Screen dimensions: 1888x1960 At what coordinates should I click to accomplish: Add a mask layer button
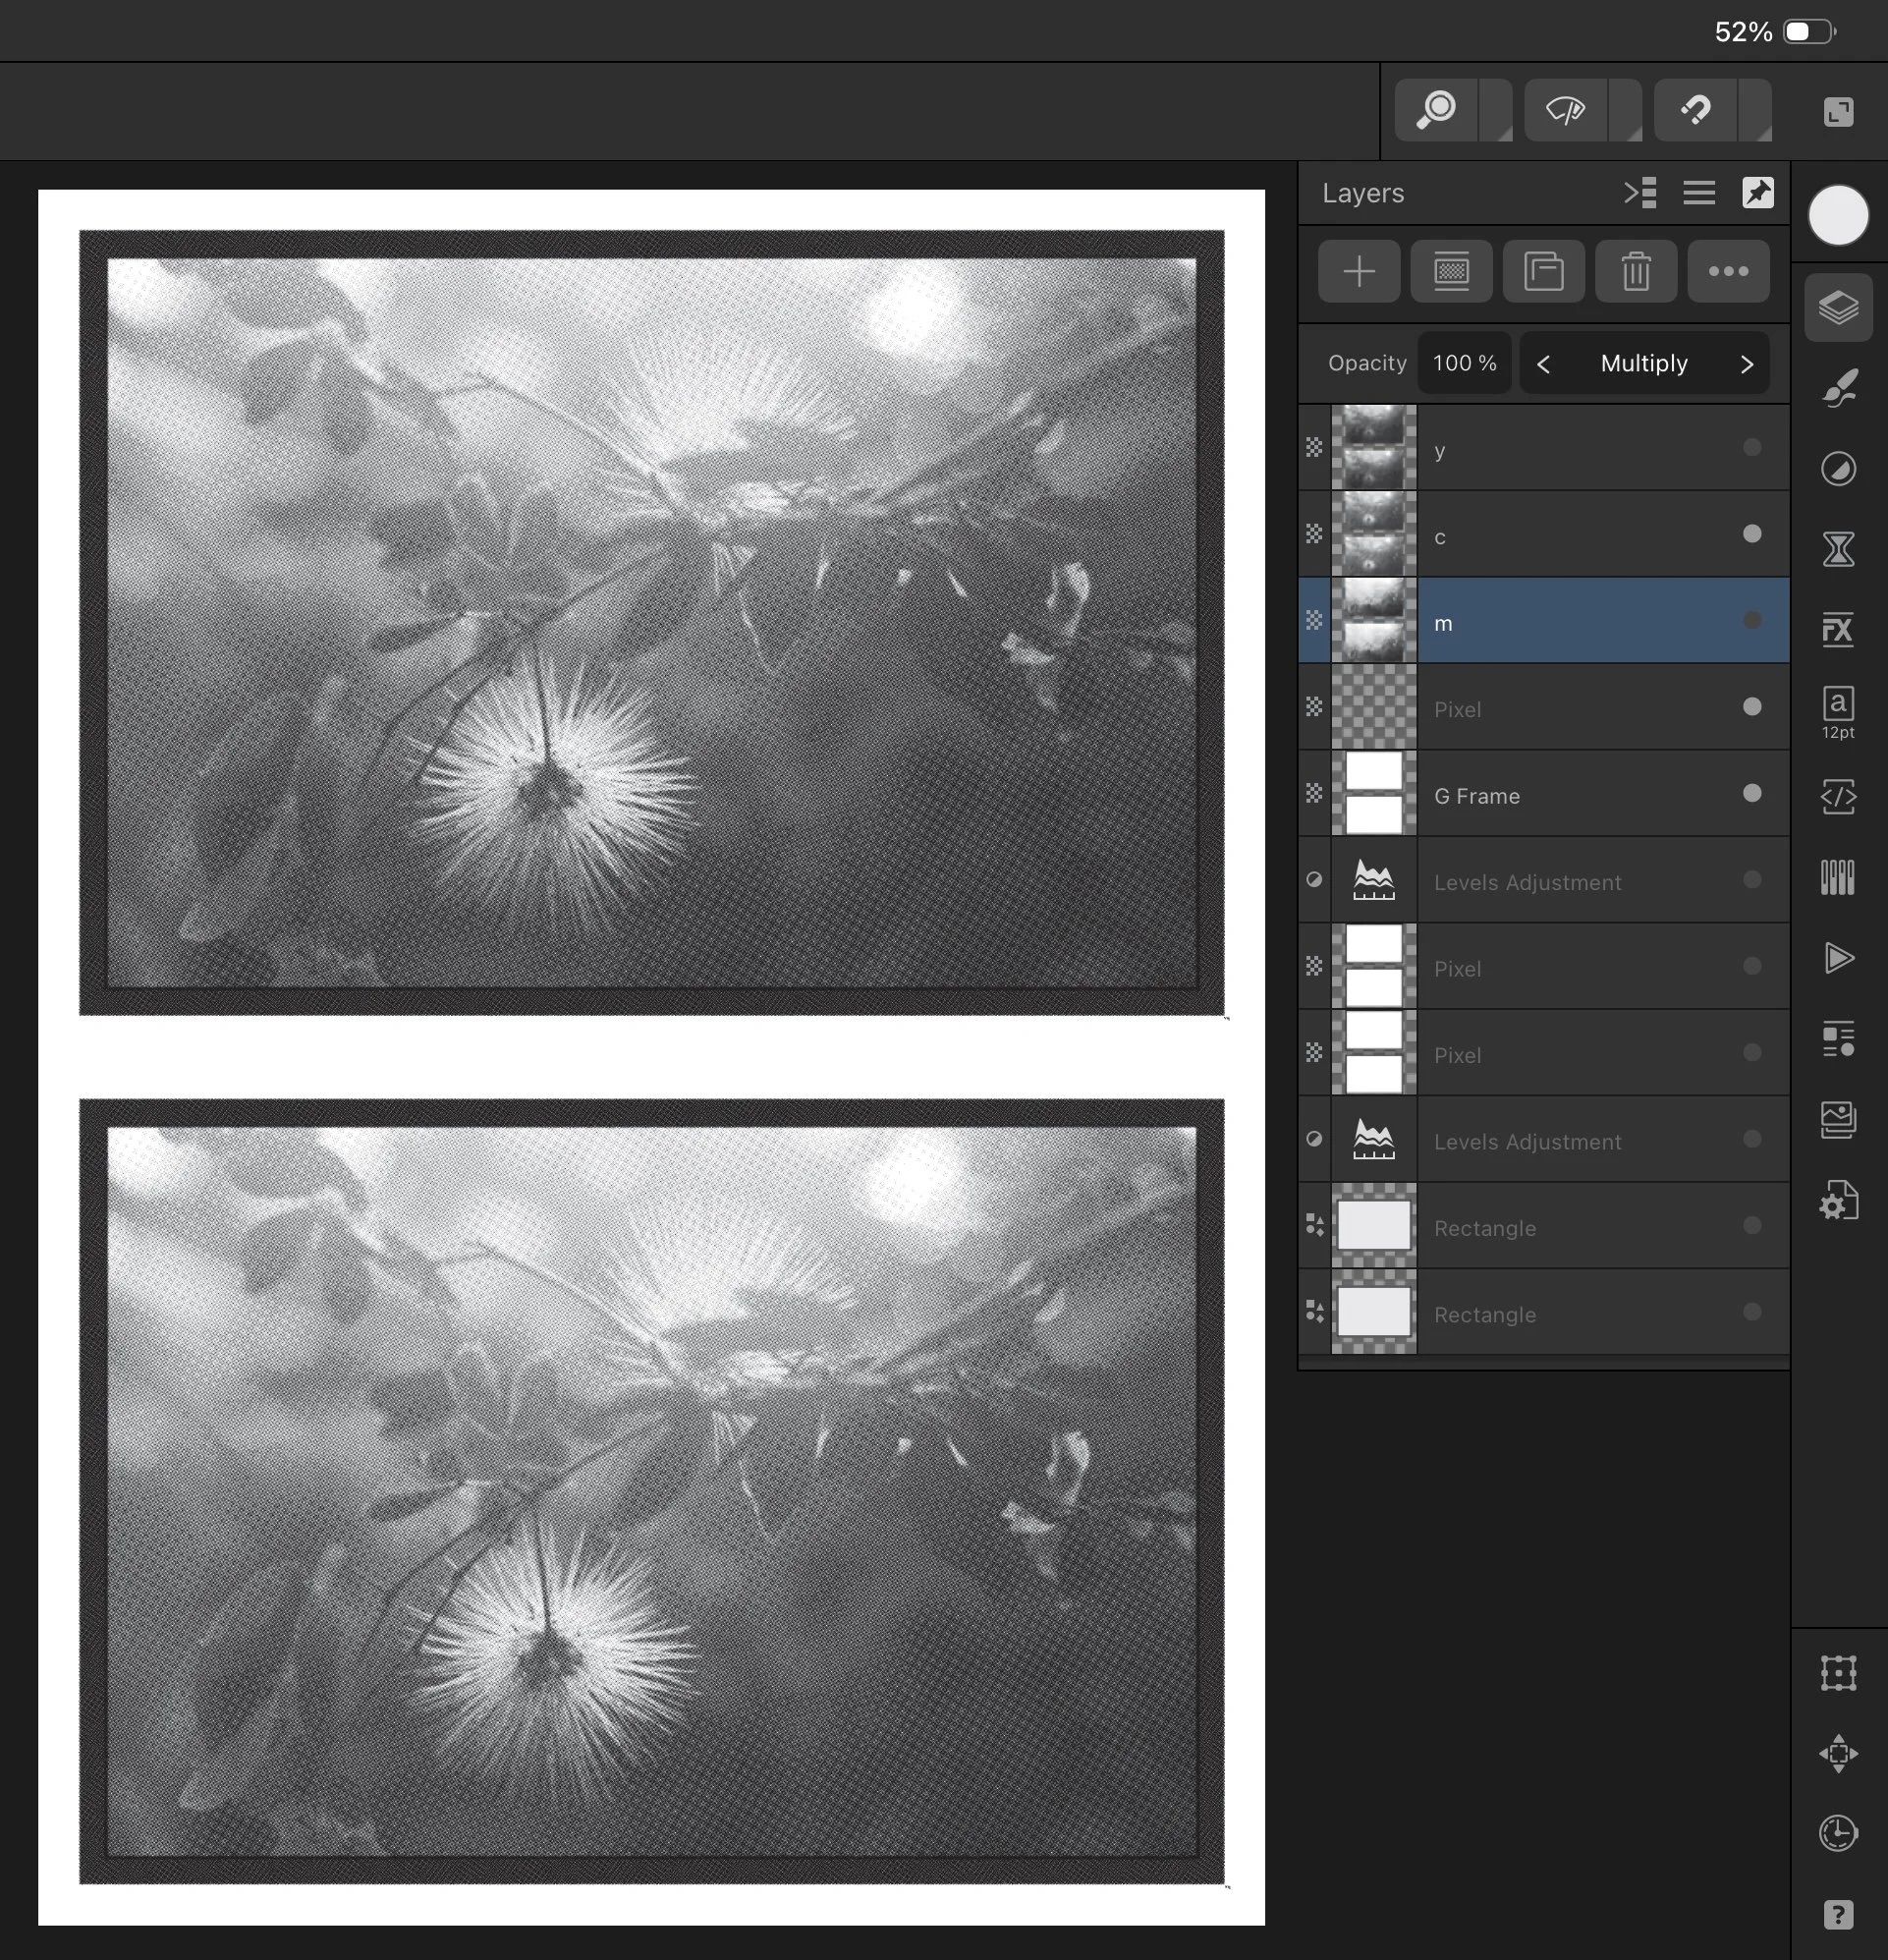tap(1451, 271)
